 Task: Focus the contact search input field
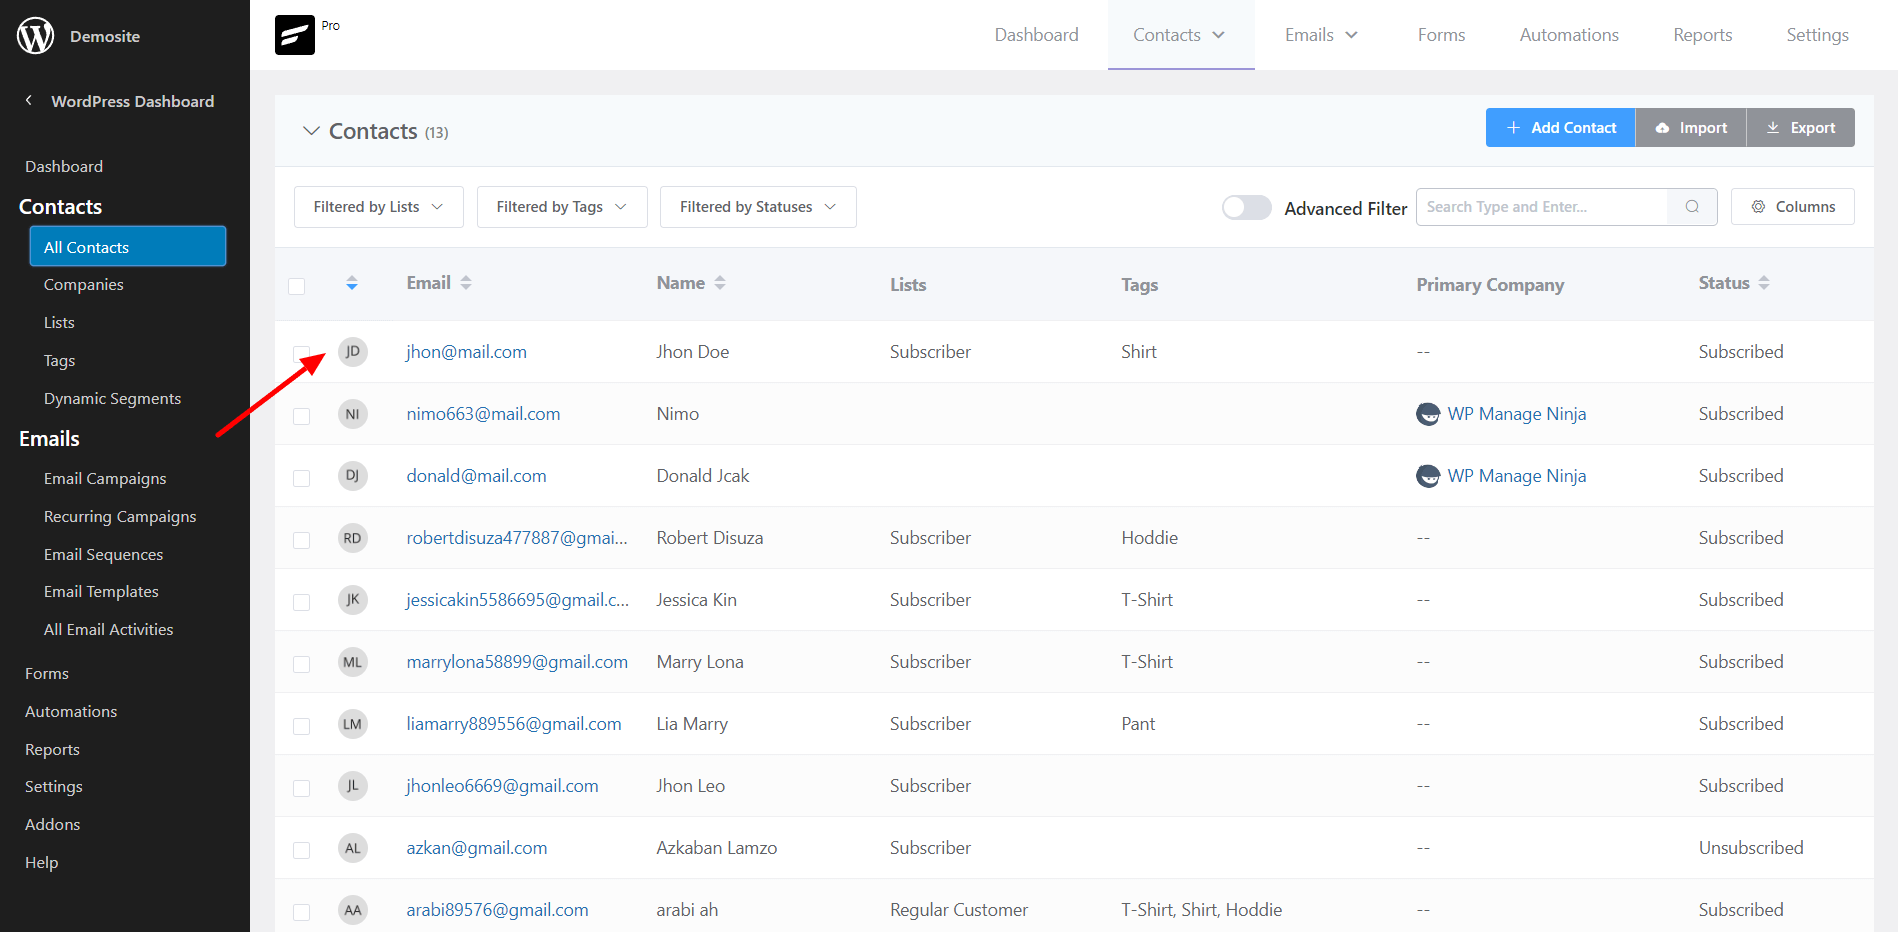point(1541,207)
